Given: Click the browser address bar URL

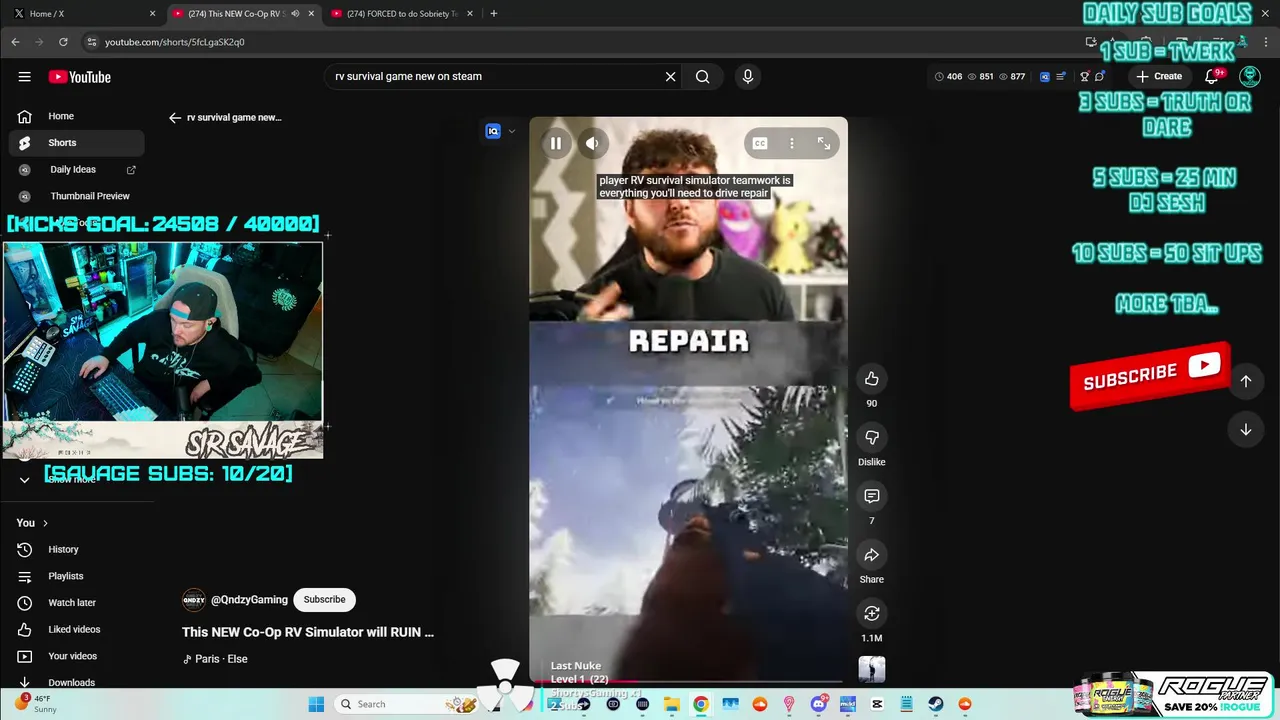Looking at the screenshot, I should [x=175, y=42].
